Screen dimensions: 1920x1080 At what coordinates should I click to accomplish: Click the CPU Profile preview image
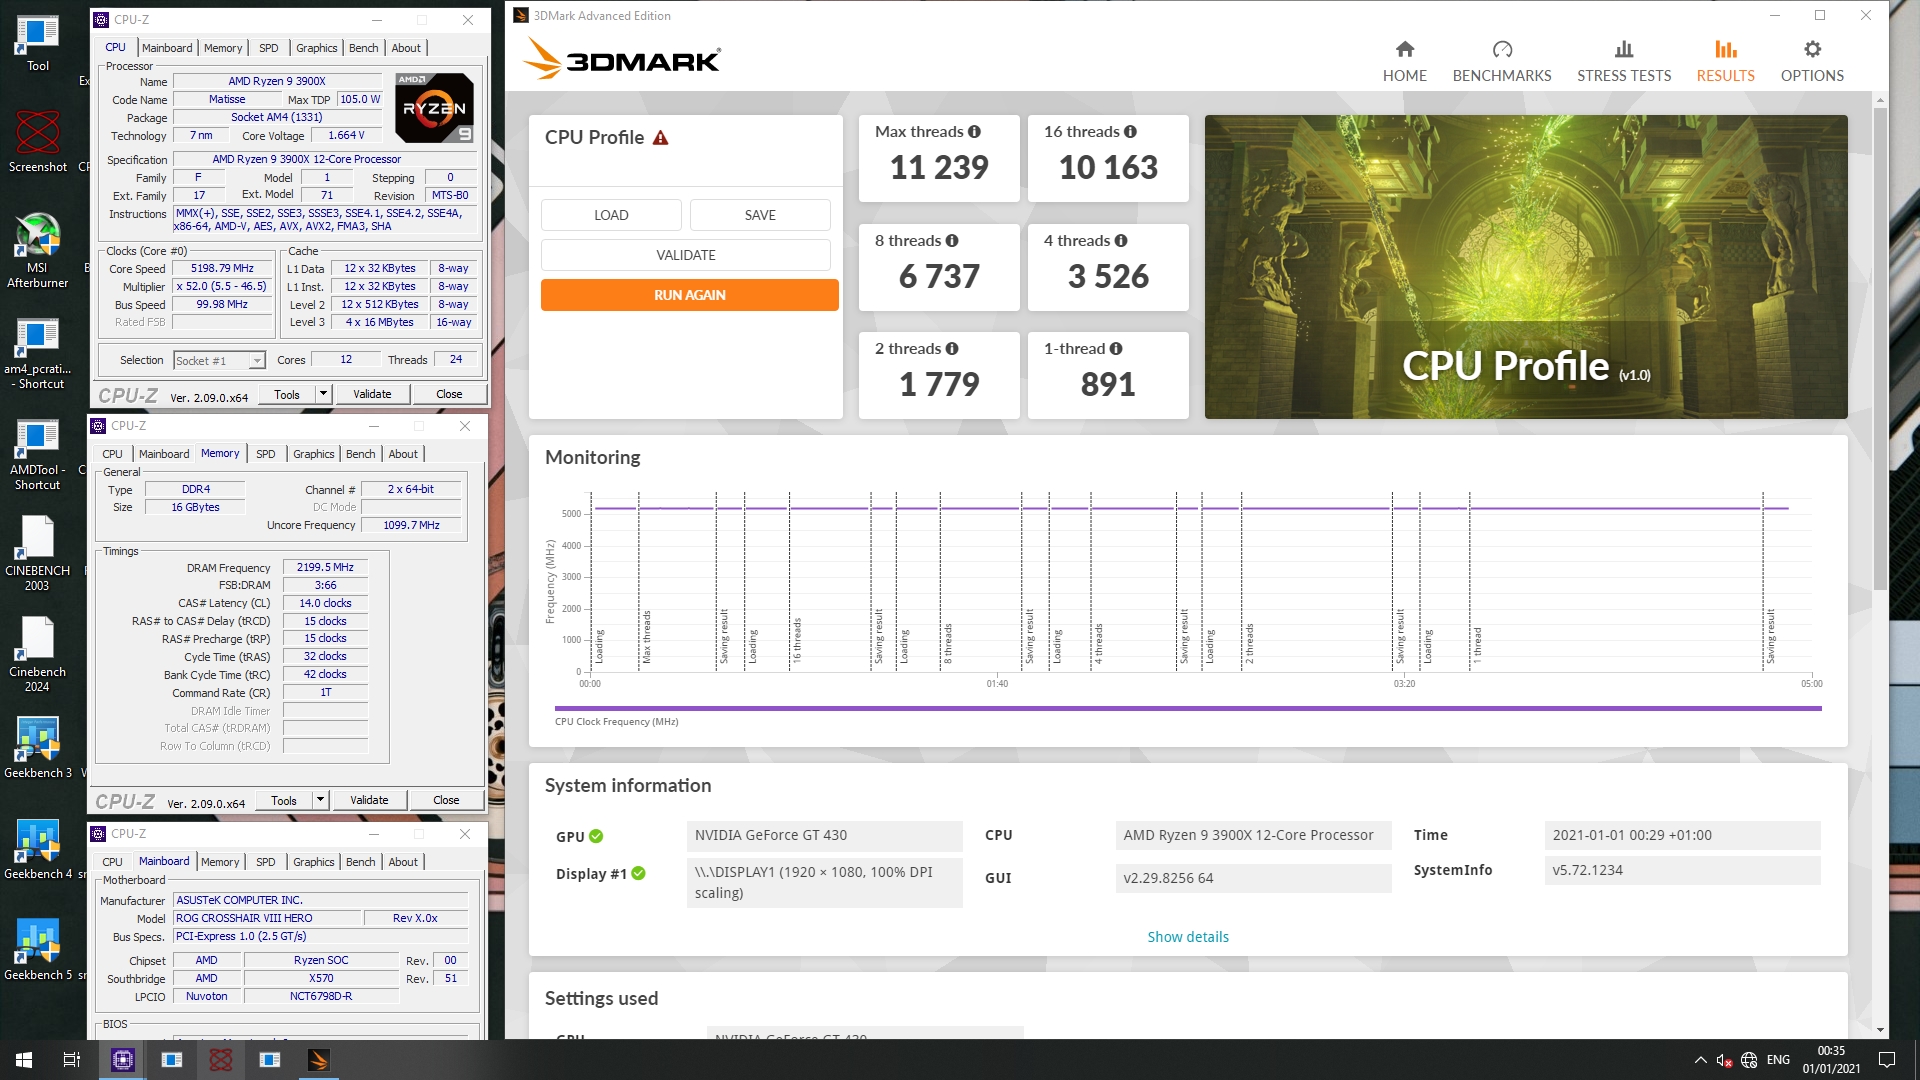pyautogui.click(x=1526, y=266)
